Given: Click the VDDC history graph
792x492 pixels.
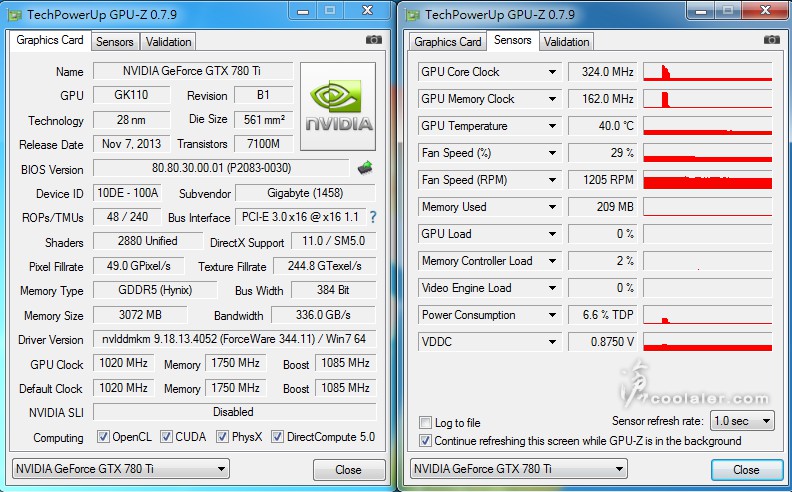Looking at the screenshot, I should pyautogui.click(x=708, y=341).
